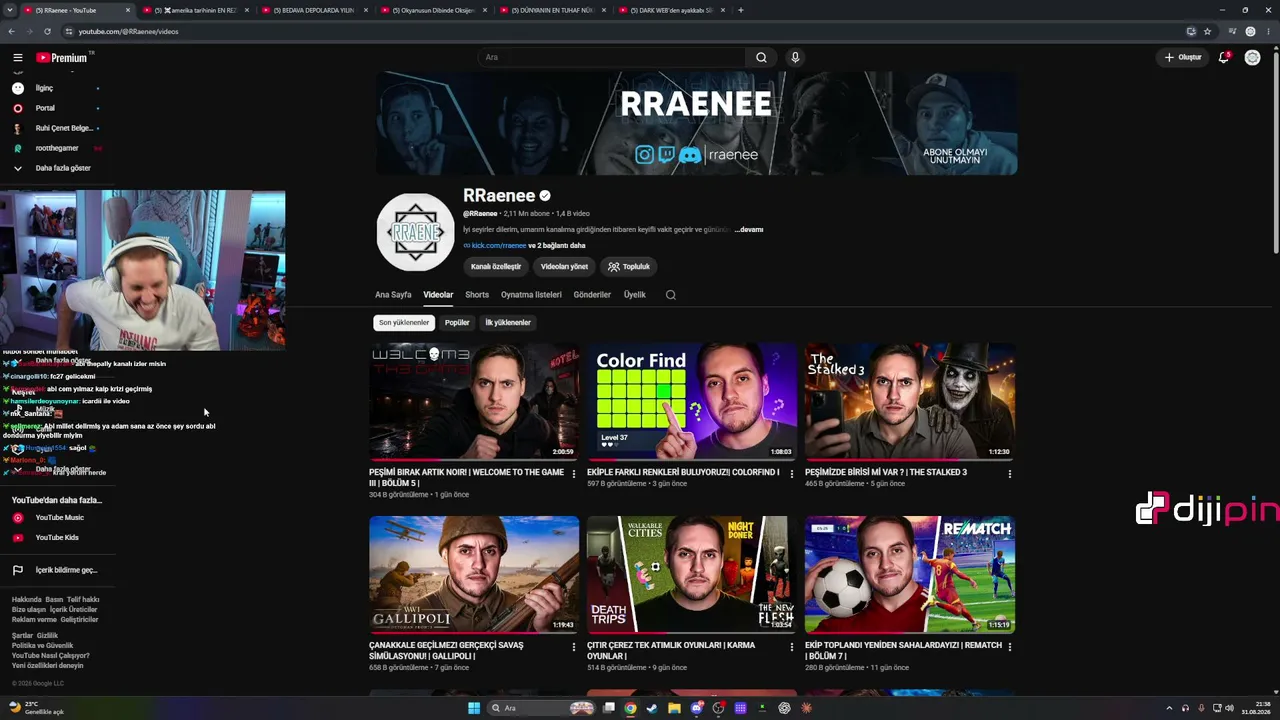Image resolution: width=1280 pixels, height=720 pixels.
Task: Open File Explorer from the taskbar
Action: coord(674,708)
